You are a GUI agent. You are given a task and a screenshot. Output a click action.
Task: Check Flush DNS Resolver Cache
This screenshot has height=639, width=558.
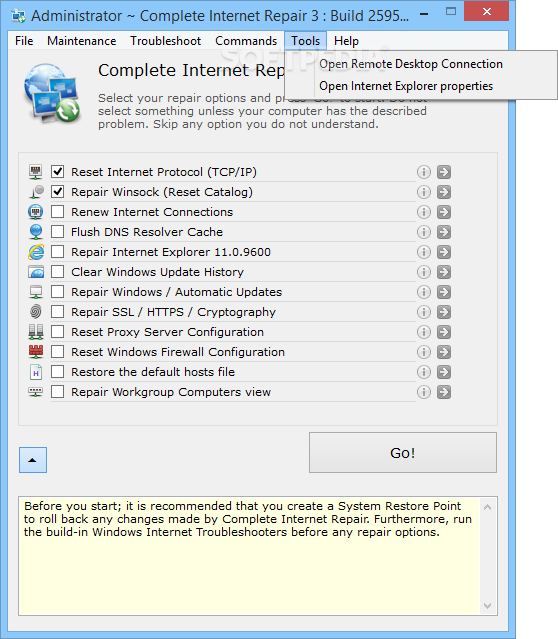(57, 231)
